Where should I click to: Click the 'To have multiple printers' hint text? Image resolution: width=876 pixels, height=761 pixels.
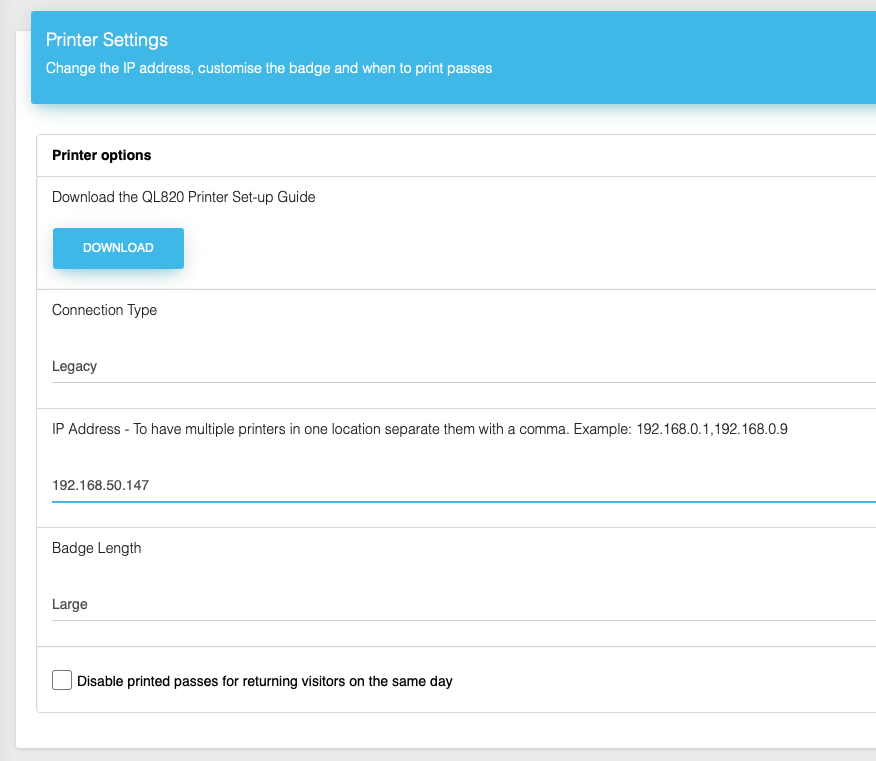pyautogui.click(x=209, y=429)
